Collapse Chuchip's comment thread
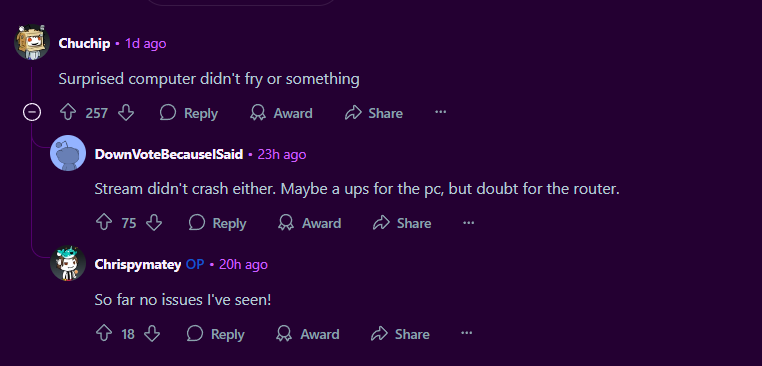The width and height of the screenshot is (762, 366). coord(32,113)
